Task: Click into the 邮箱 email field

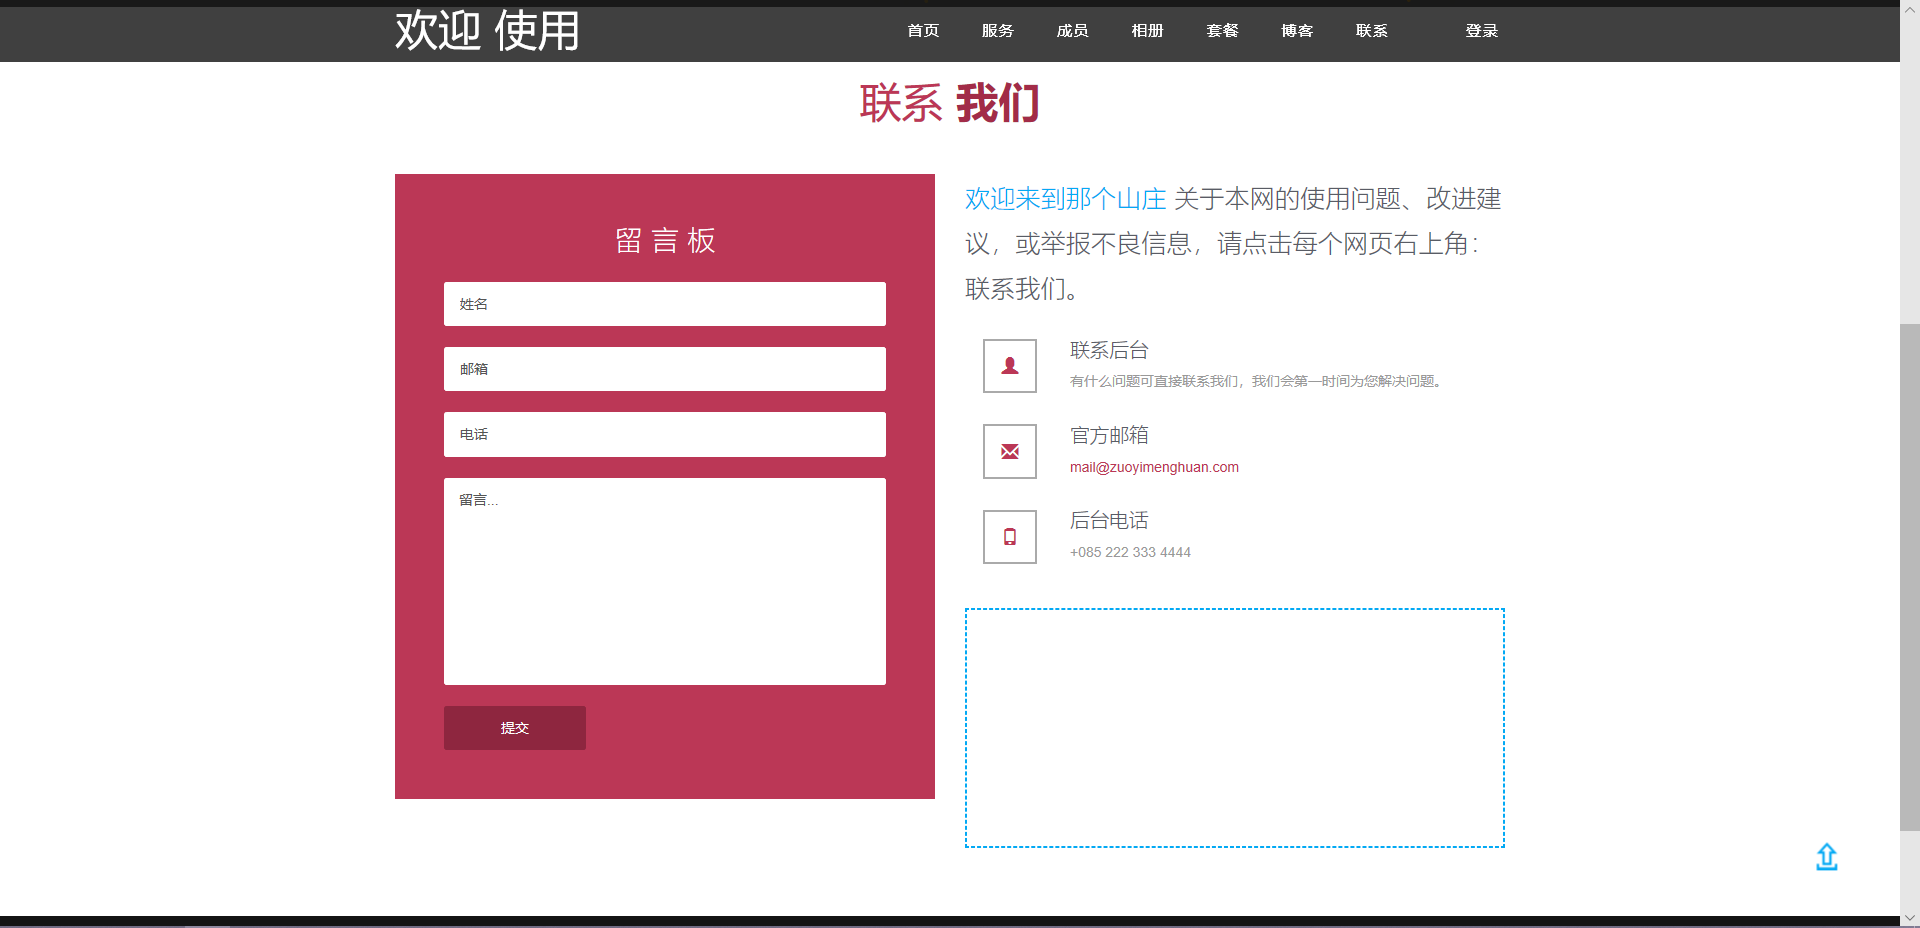Action: click(x=664, y=369)
